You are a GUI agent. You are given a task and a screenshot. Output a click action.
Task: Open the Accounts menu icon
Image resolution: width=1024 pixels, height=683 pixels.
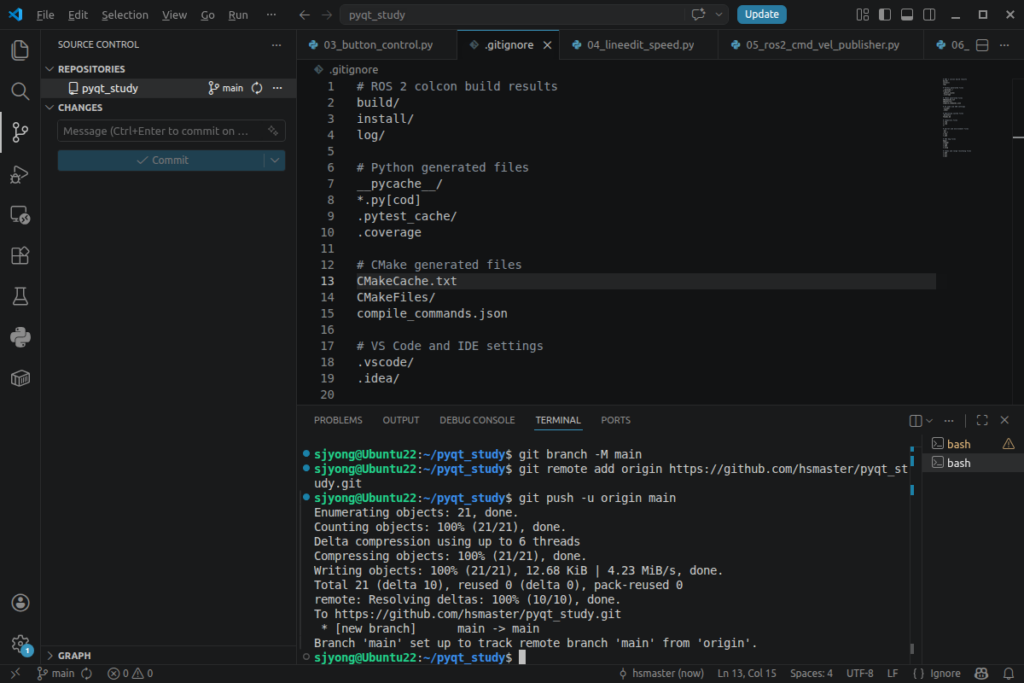[x=20, y=603]
